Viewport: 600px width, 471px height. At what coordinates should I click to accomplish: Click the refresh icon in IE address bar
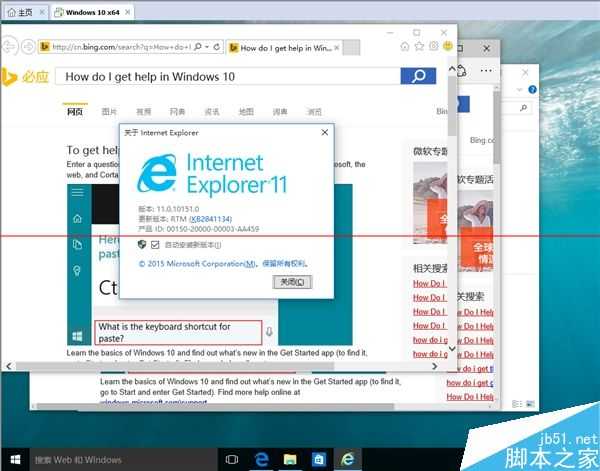(x=217, y=47)
